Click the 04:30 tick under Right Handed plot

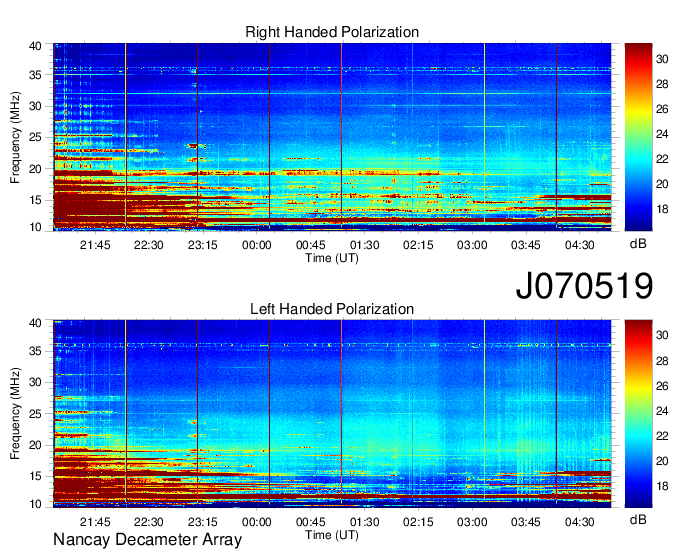tap(580, 245)
